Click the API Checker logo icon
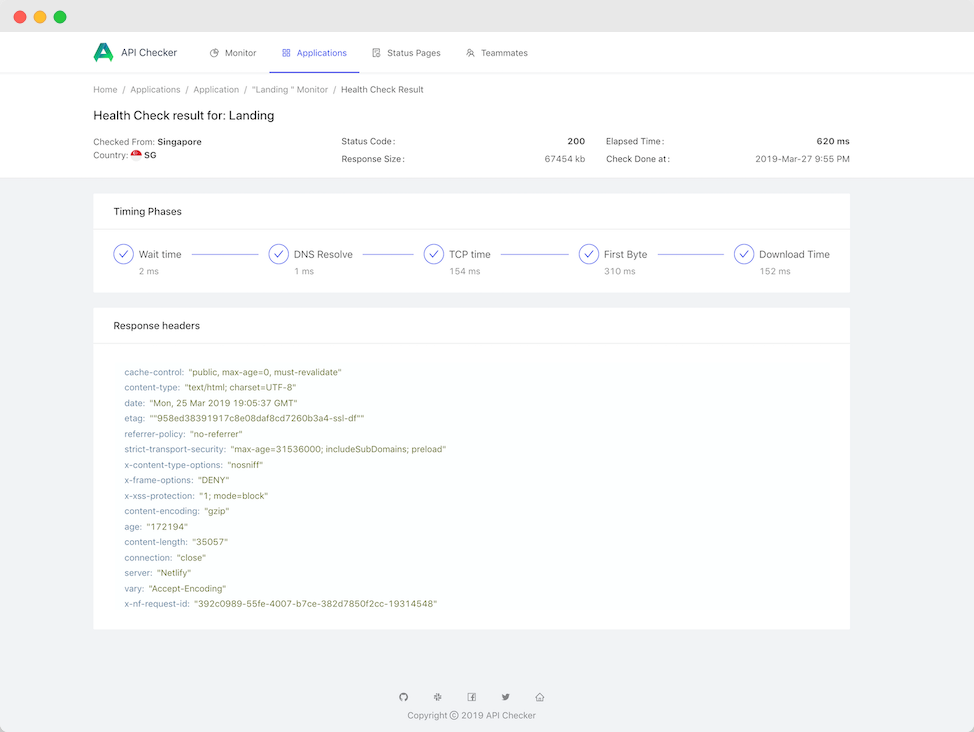 pos(103,53)
